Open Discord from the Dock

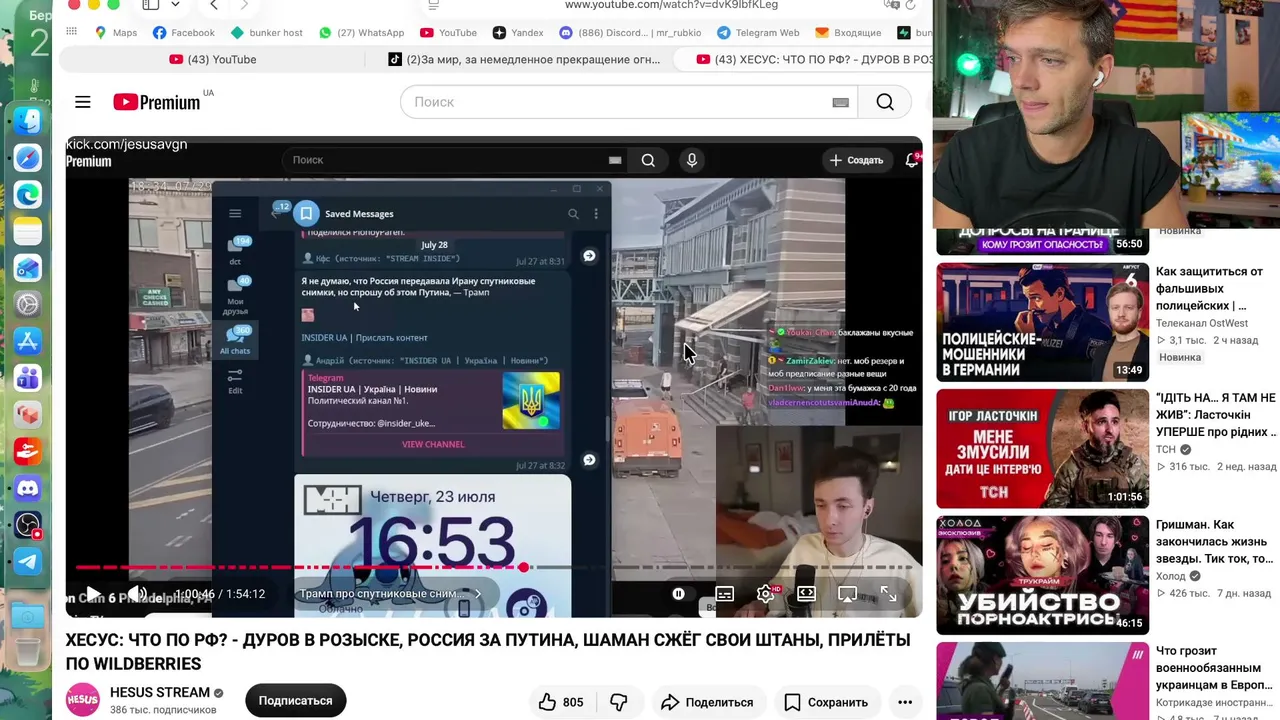[28, 488]
